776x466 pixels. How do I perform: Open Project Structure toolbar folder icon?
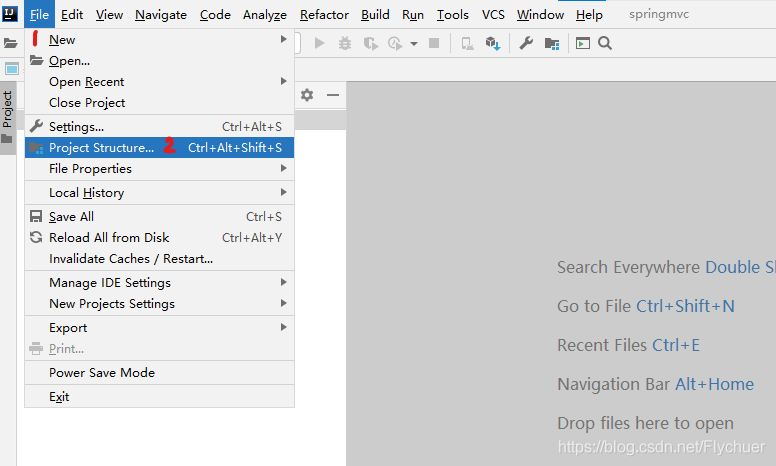click(x=552, y=44)
